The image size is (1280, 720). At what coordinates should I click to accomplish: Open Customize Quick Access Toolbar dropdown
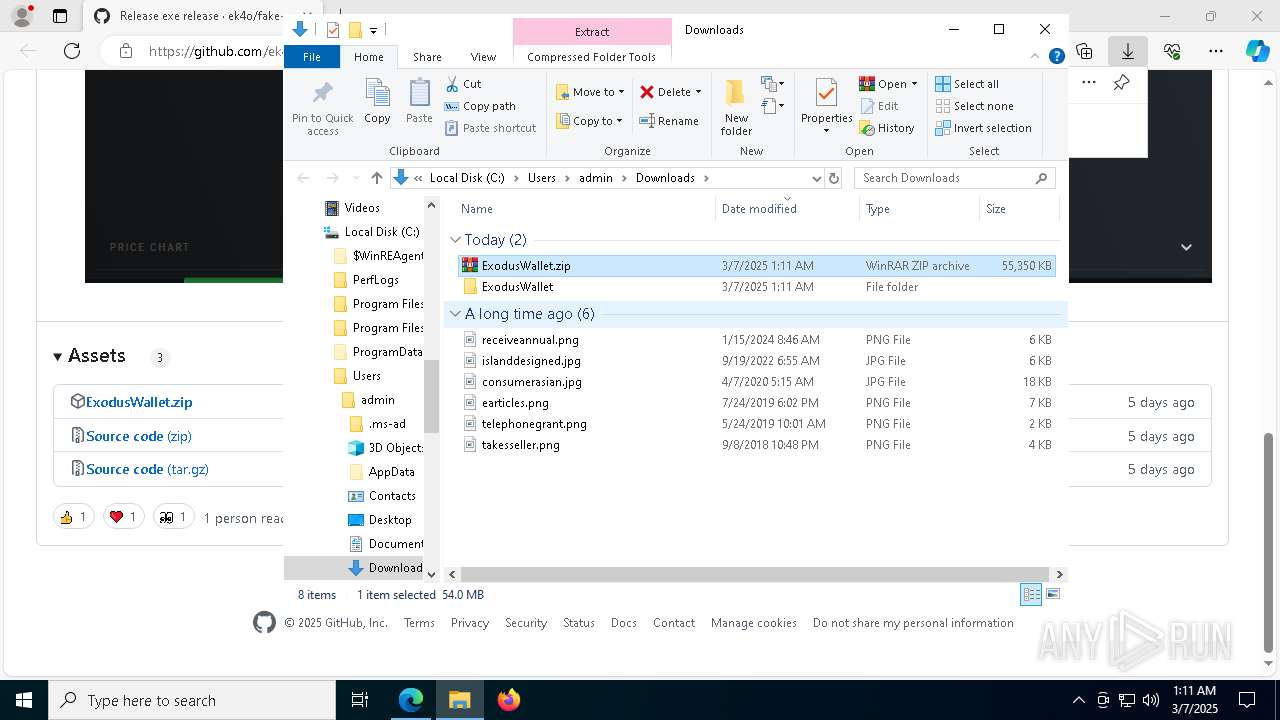[373, 30]
